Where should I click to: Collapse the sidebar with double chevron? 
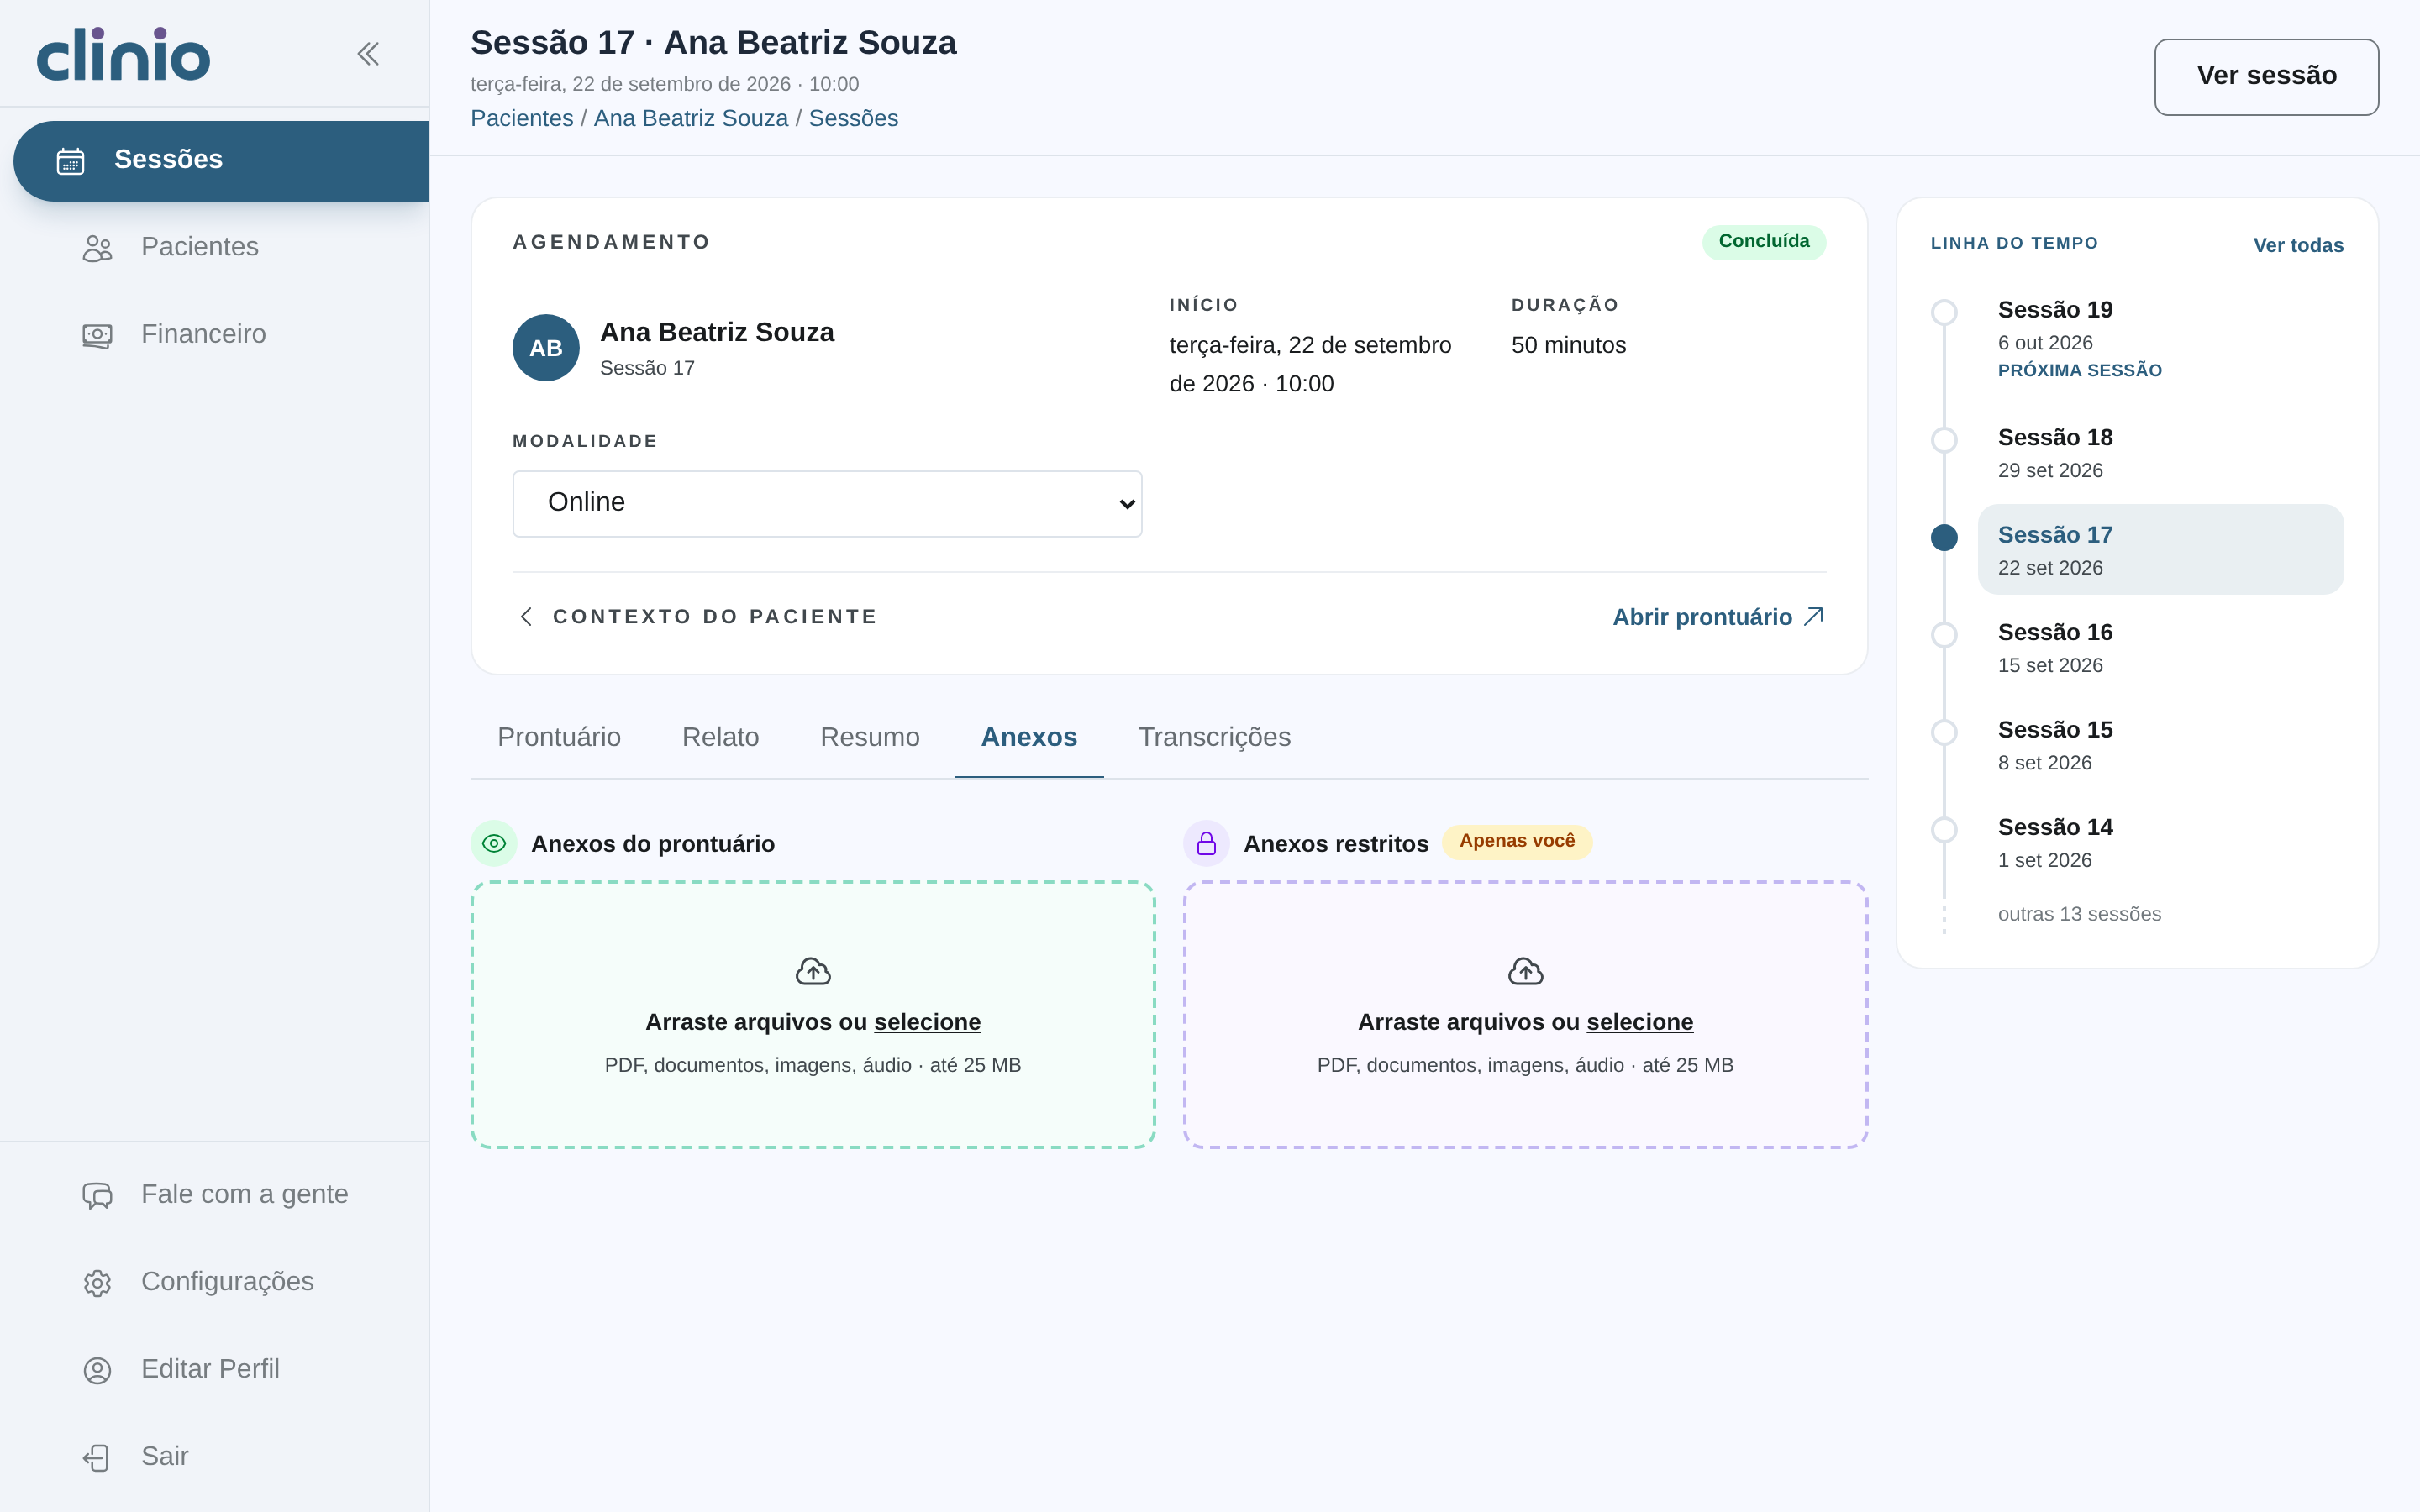coord(368,54)
